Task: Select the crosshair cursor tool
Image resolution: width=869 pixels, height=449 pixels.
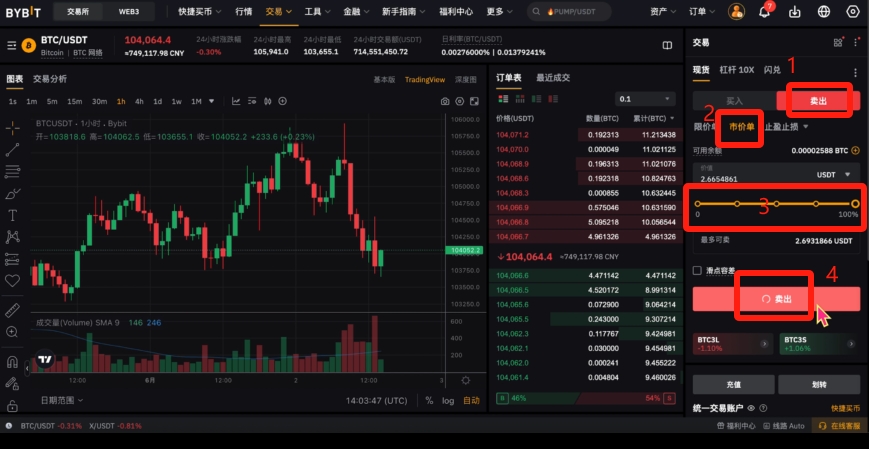Action: (x=12, y=129)
